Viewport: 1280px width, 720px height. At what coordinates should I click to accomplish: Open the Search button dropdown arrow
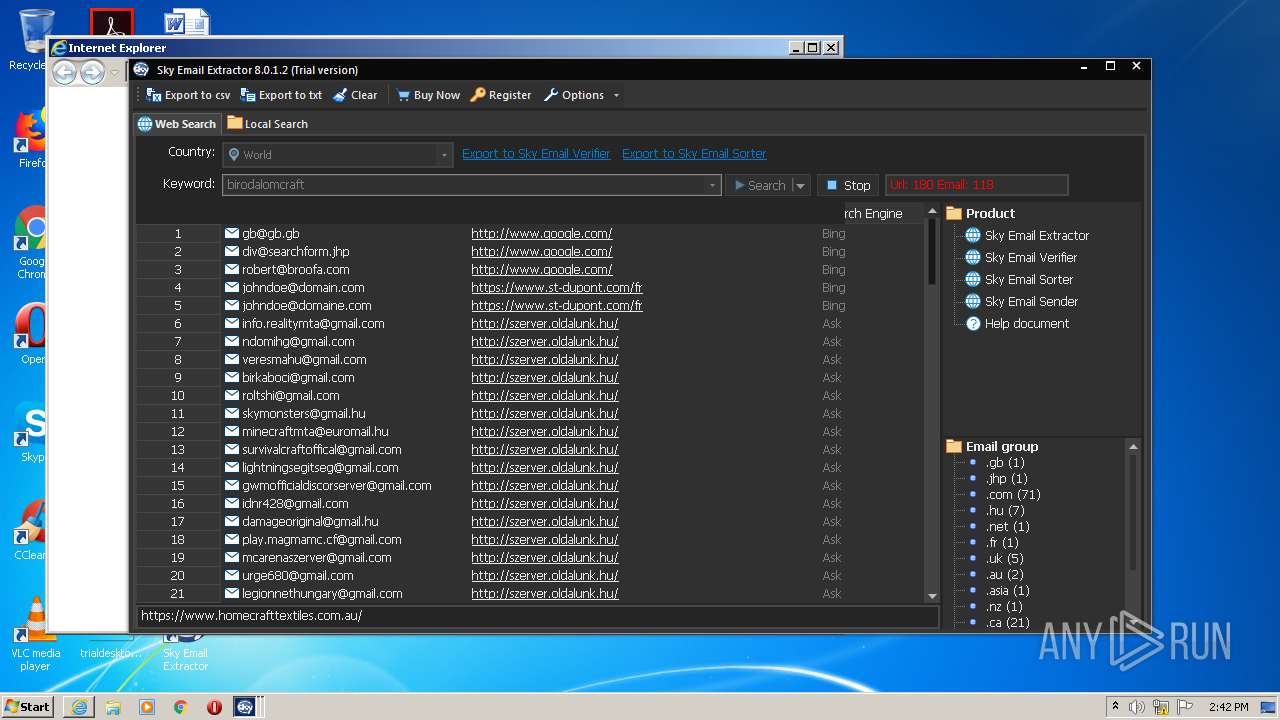(800, 185)
